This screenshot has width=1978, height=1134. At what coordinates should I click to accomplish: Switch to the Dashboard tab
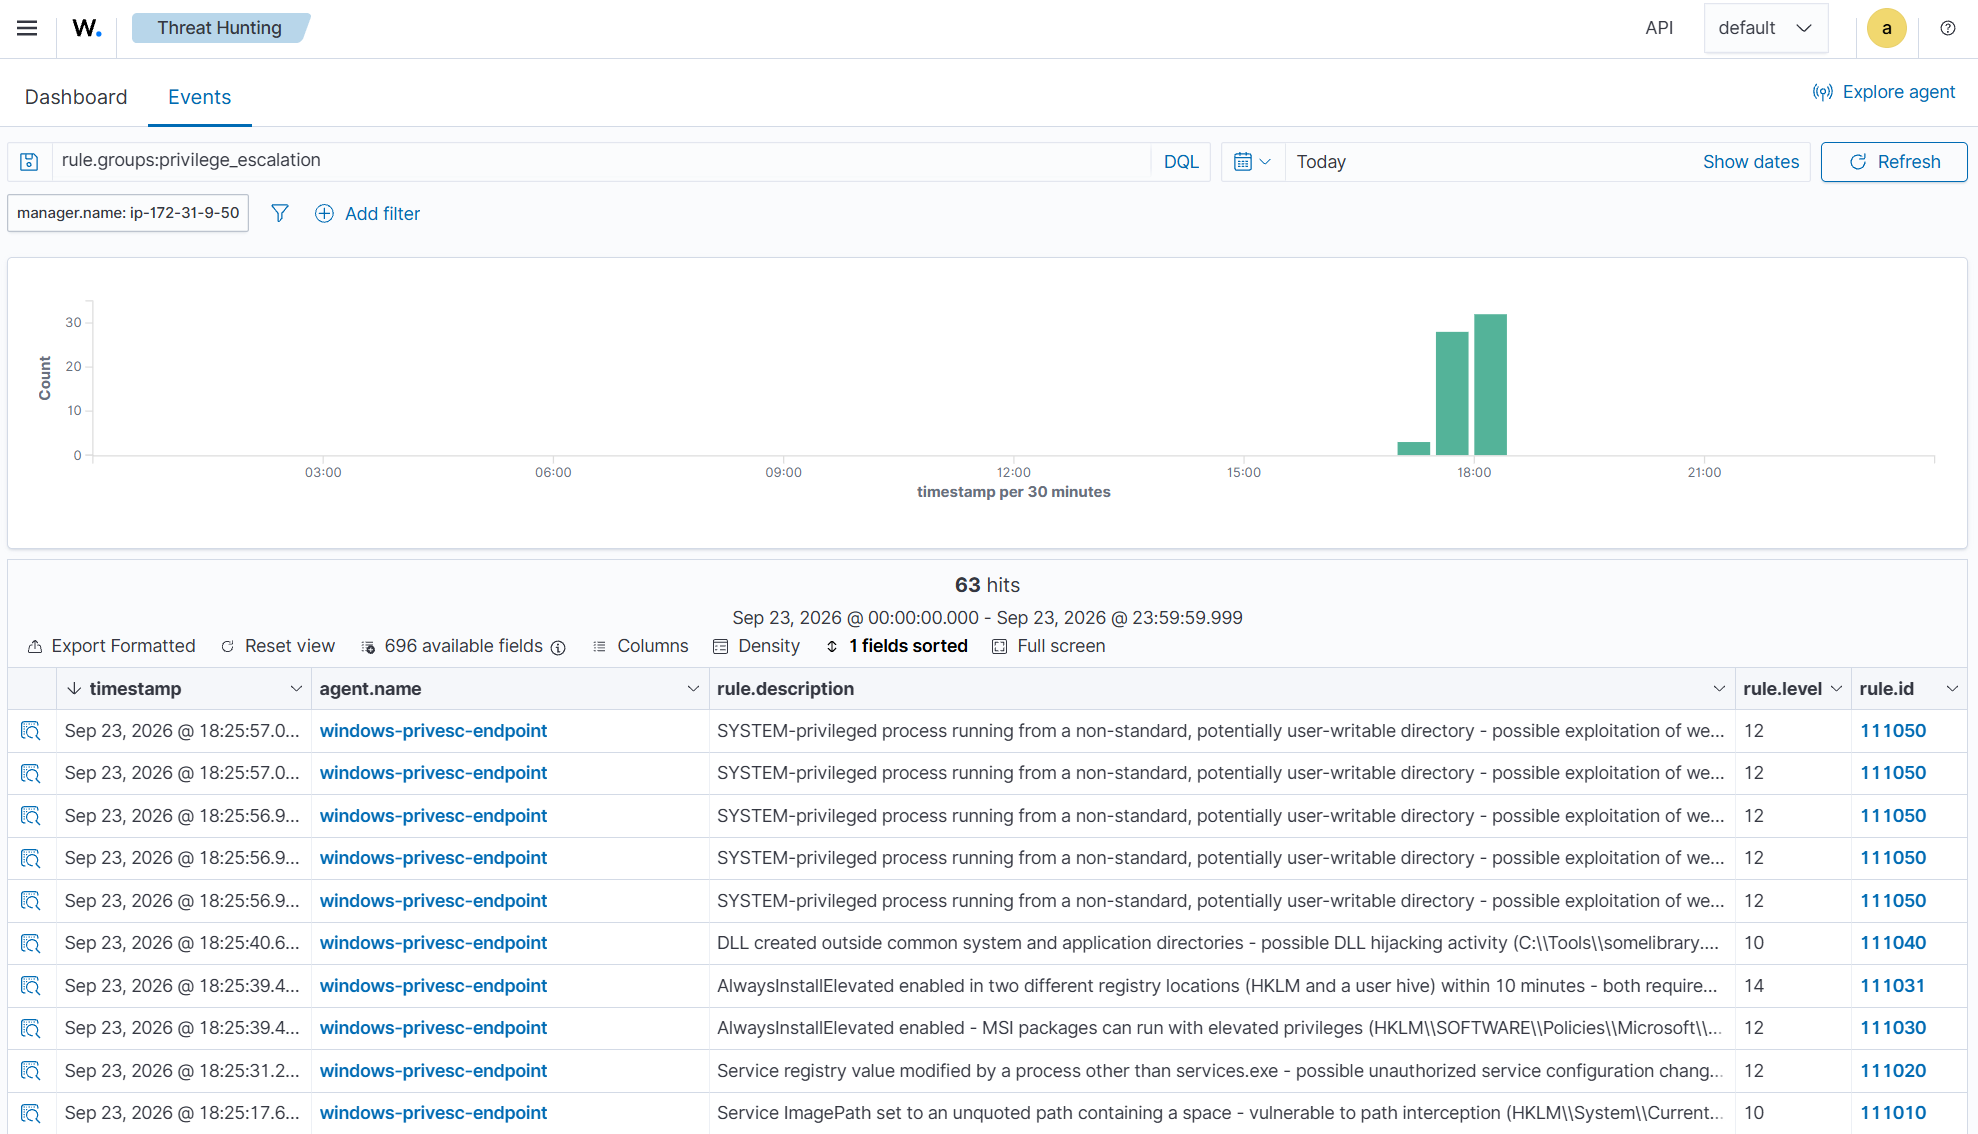pyautogui.click(x=76, y=97)
